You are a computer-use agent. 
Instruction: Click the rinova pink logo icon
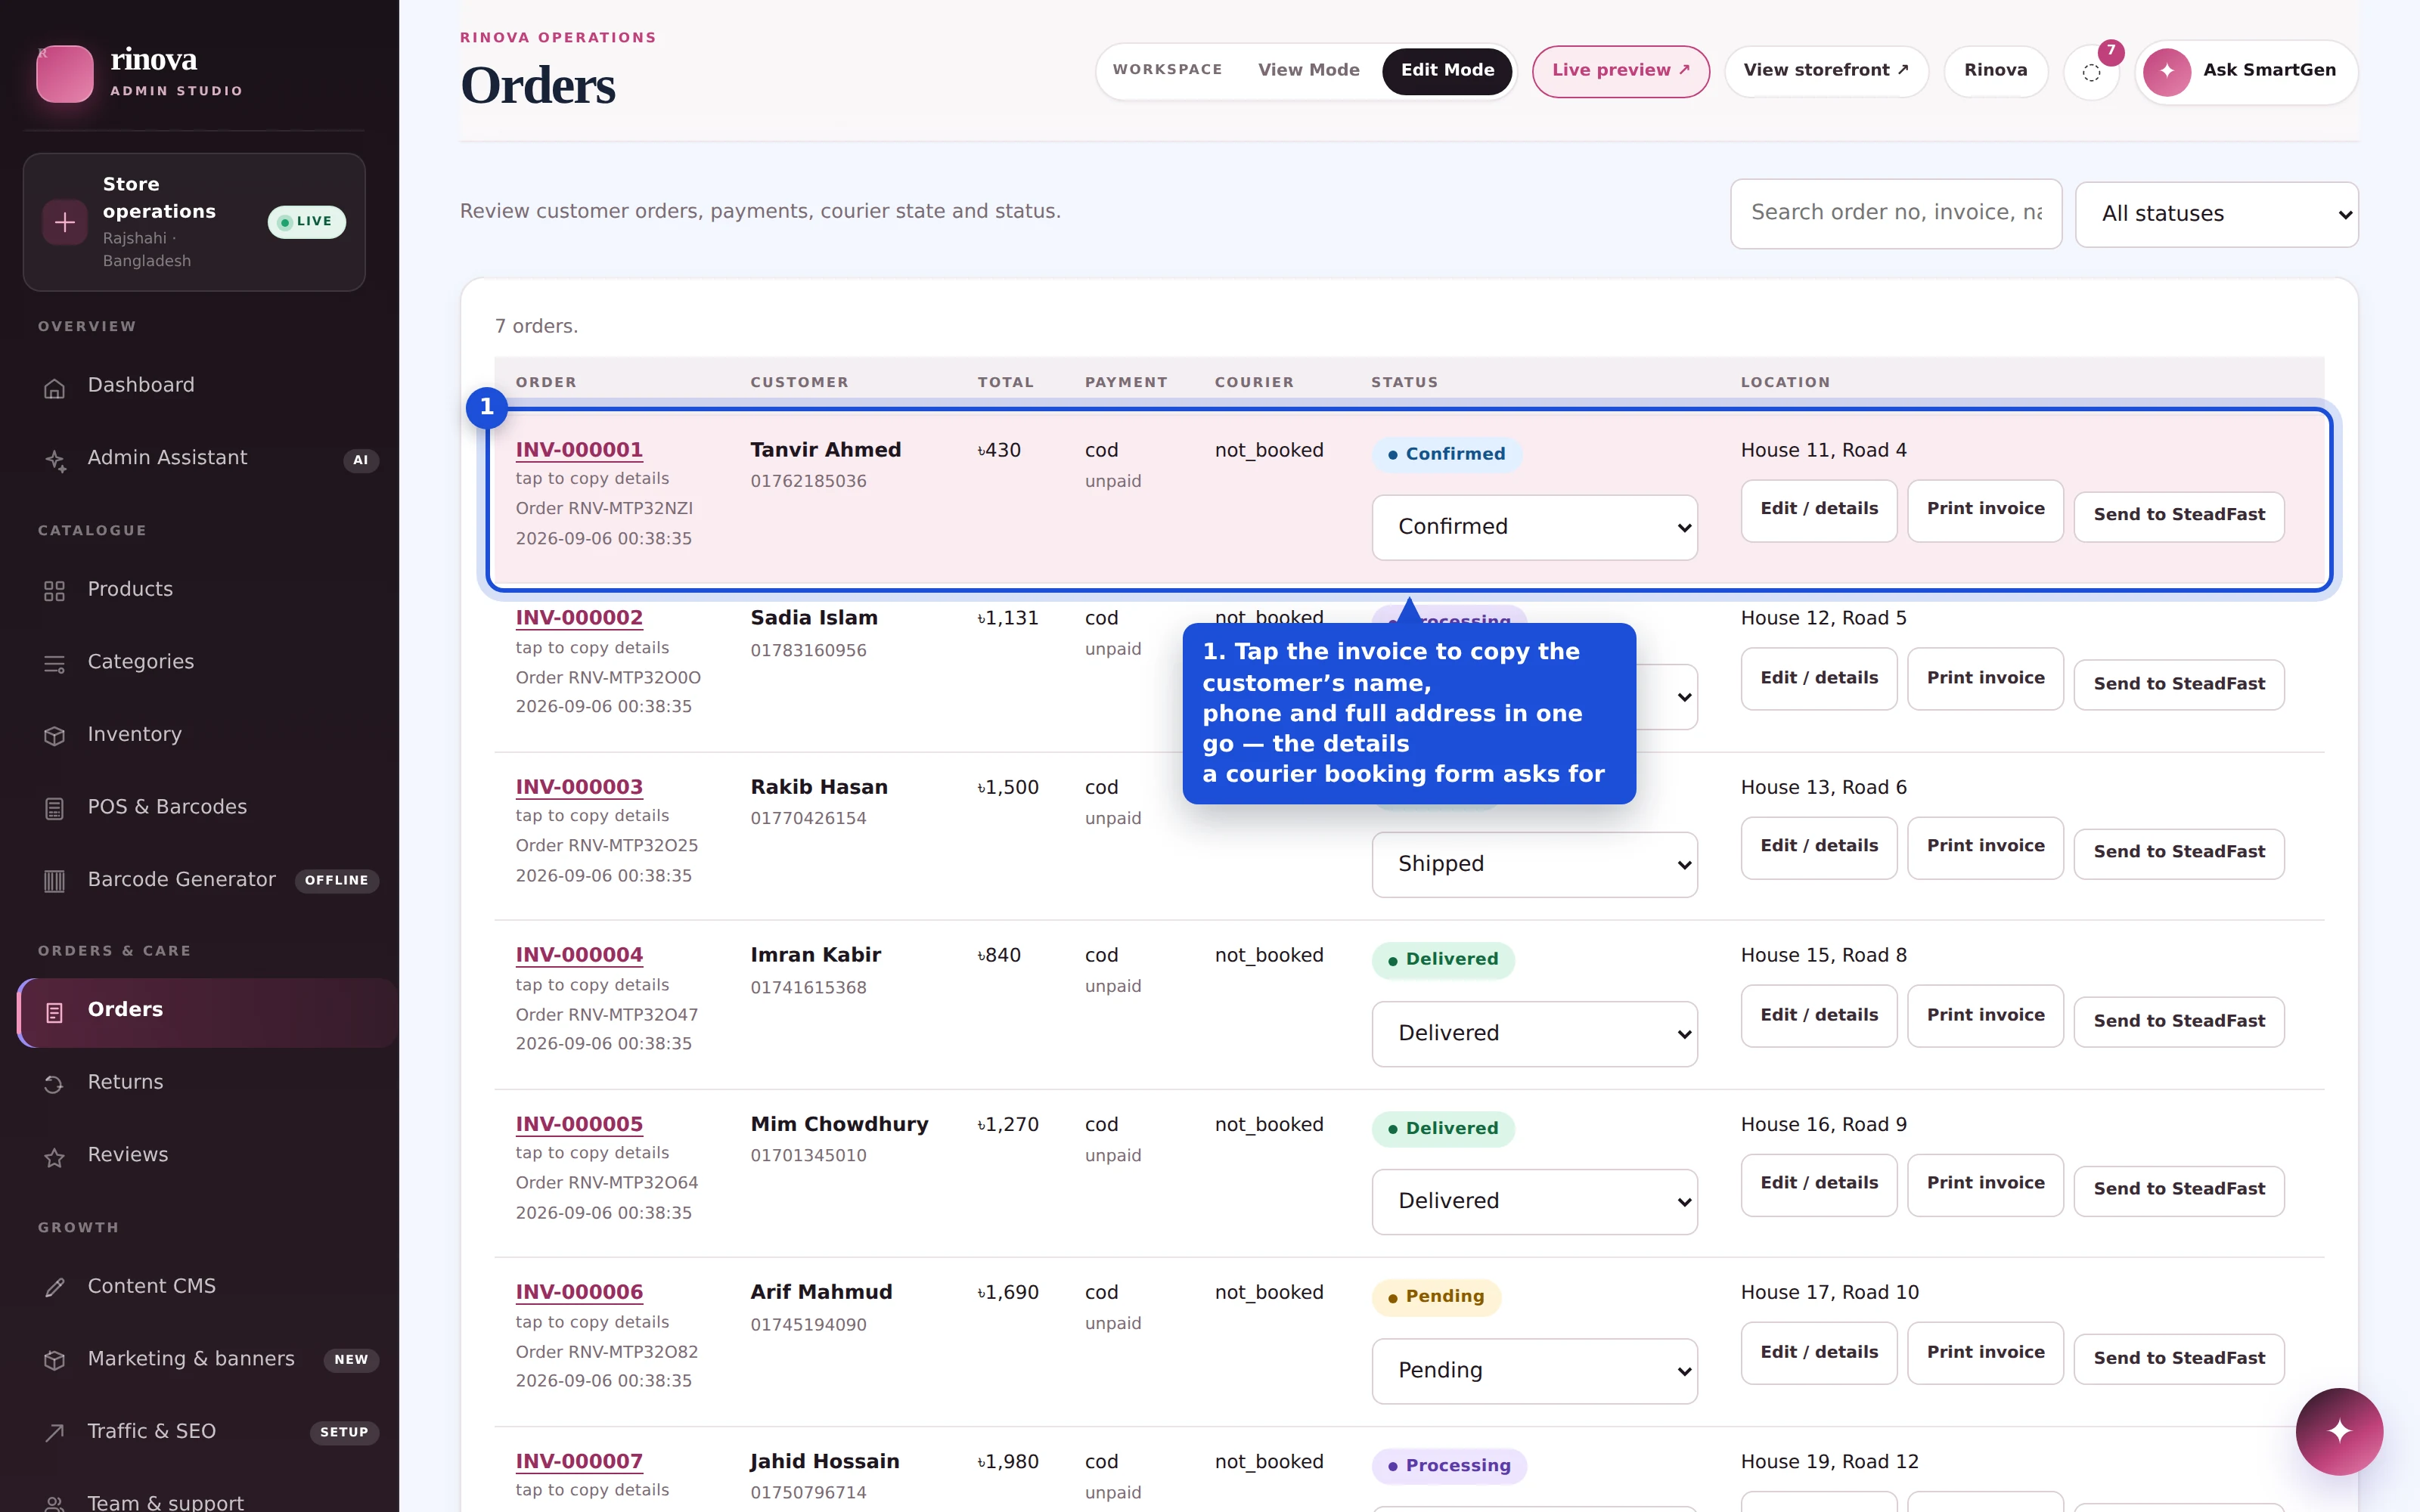tap(65, 73)
